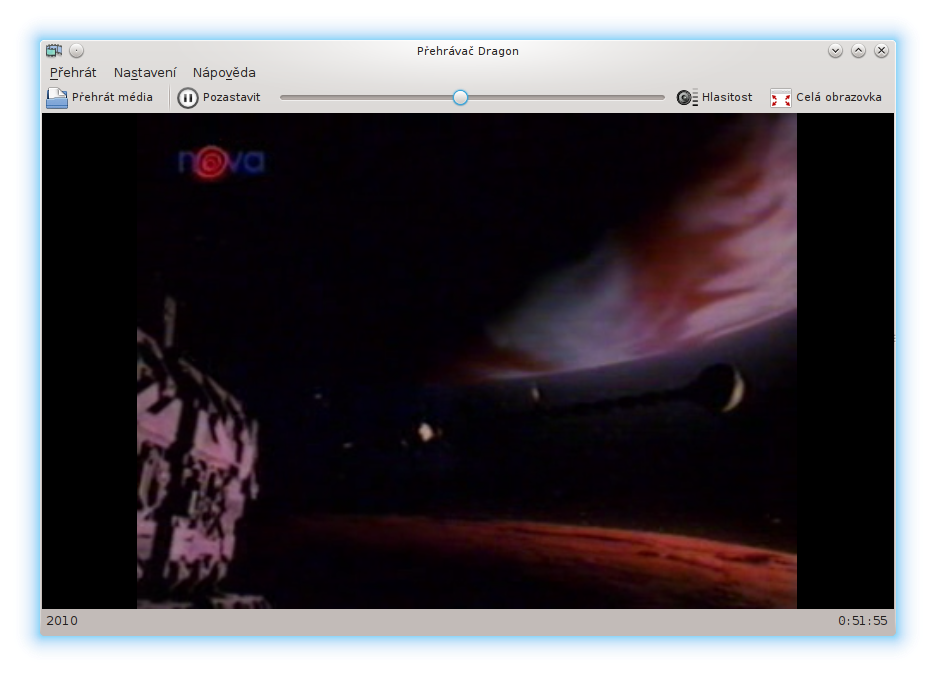This screenshot has width=936, height=676.
Task: Click the Přehrát média folder icon
Action: tap(57, 97)
